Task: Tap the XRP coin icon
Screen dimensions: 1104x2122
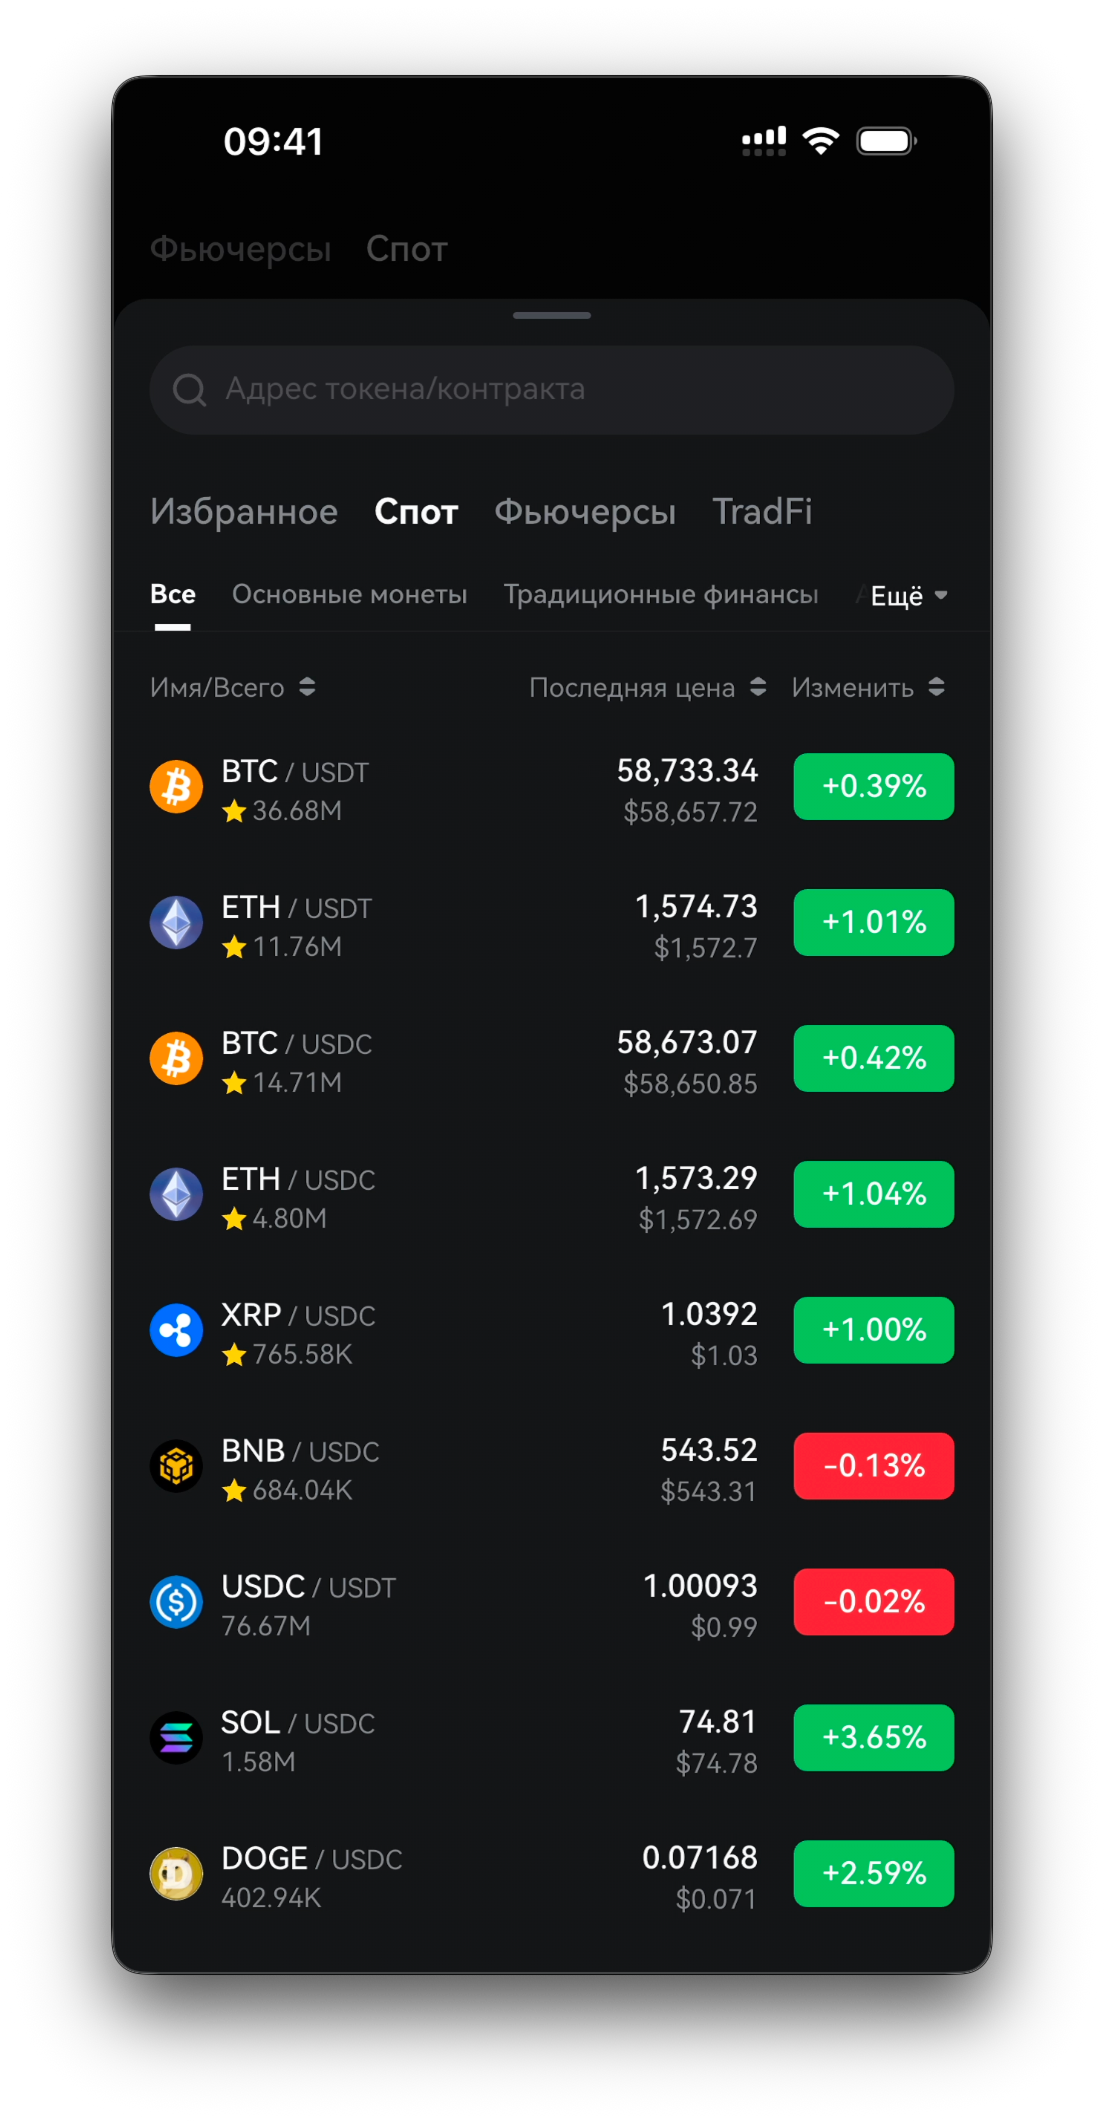Action: (x=176, y=1331)
